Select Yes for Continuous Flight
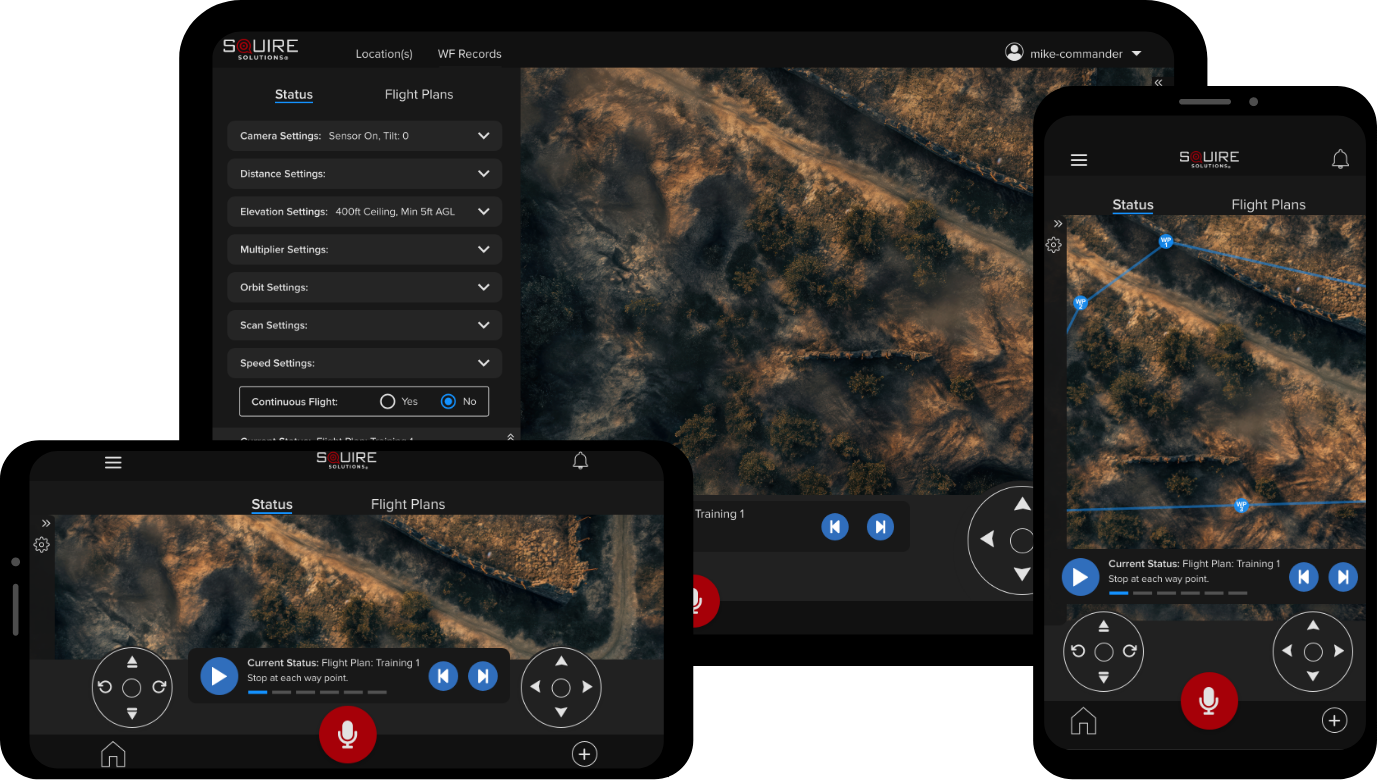Image resolution: width=1377 pixels, height=780 pixels. tap(388, 401)
